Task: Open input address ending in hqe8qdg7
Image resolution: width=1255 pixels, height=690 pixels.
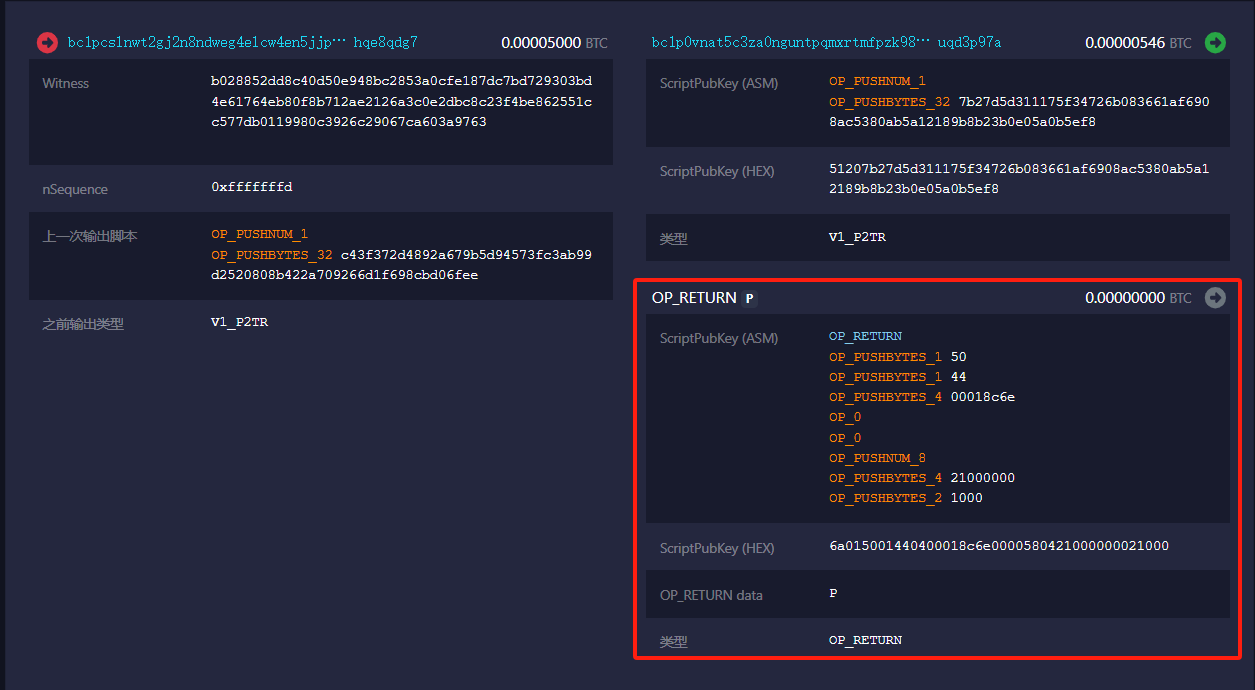Action: point(243,42)
